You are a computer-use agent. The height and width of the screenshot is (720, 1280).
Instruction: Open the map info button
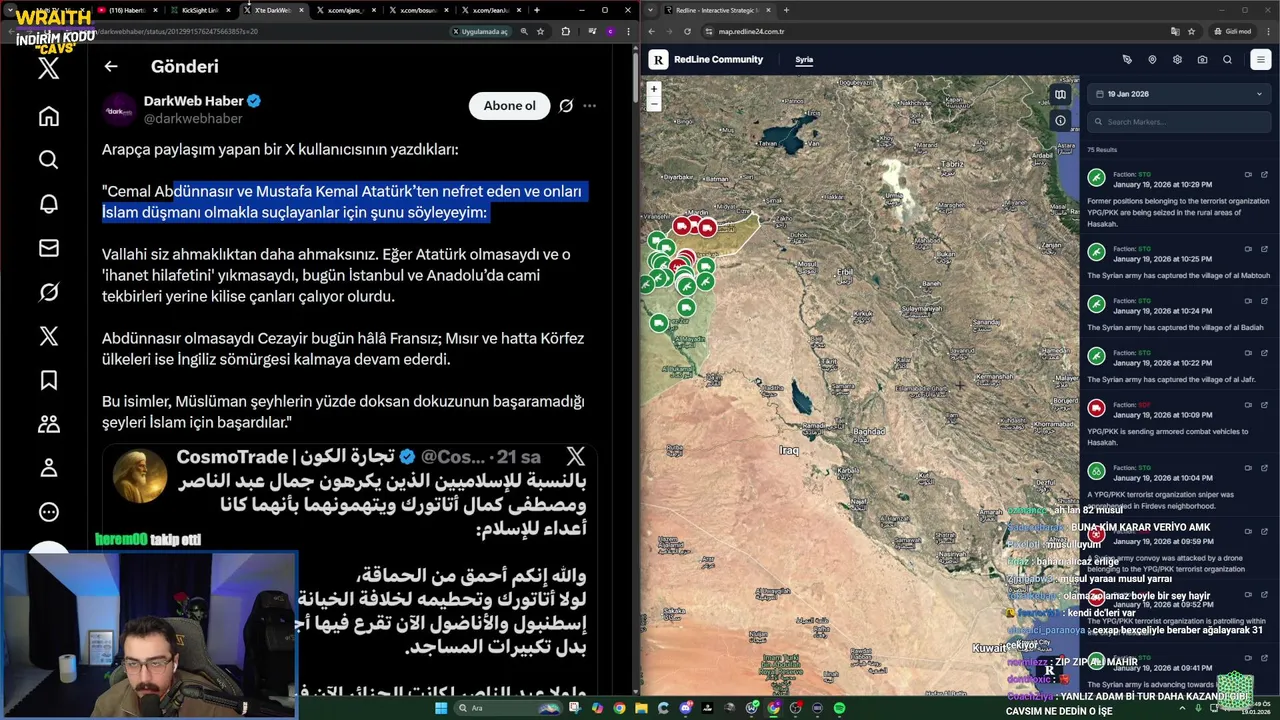[x=1060, y=121]
